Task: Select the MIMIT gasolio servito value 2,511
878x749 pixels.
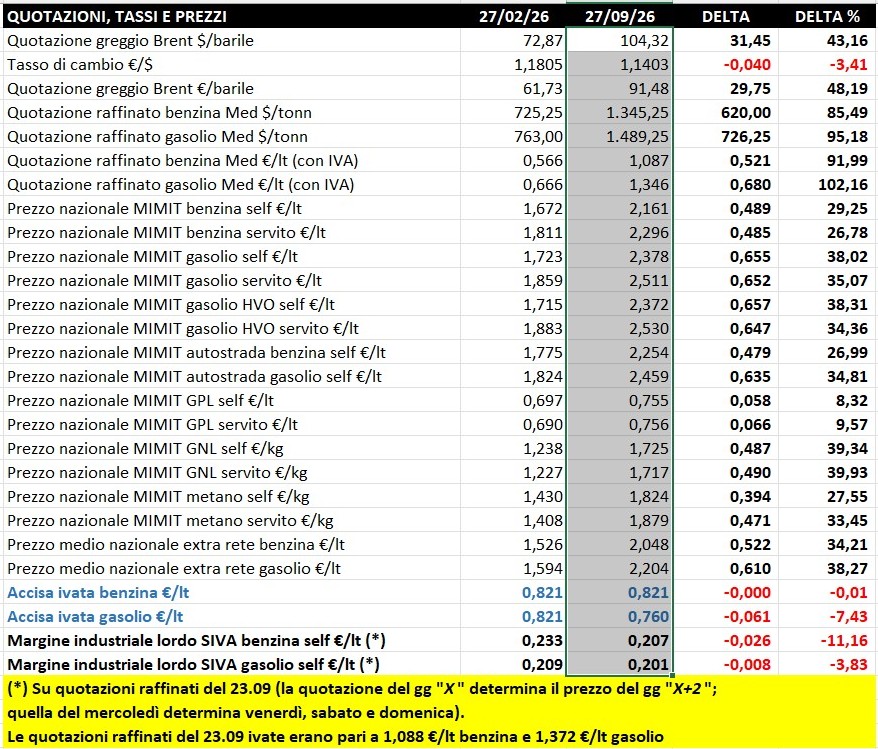Action: coord(619,280)
